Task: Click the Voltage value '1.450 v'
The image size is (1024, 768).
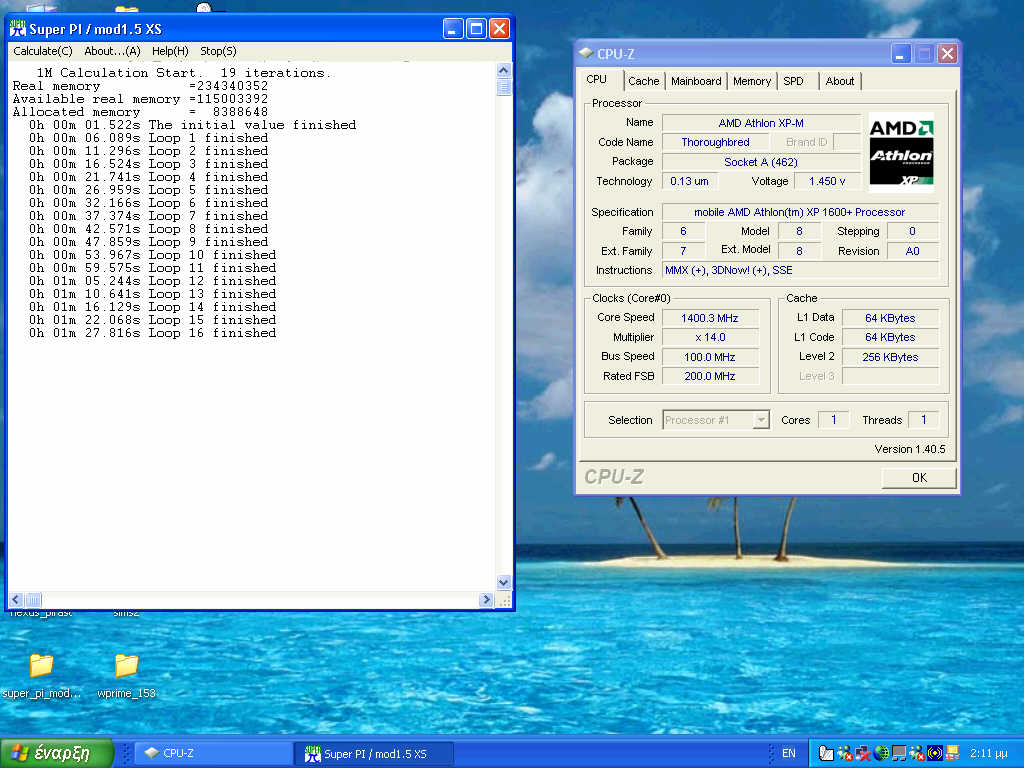Action: tap(827, 181)
